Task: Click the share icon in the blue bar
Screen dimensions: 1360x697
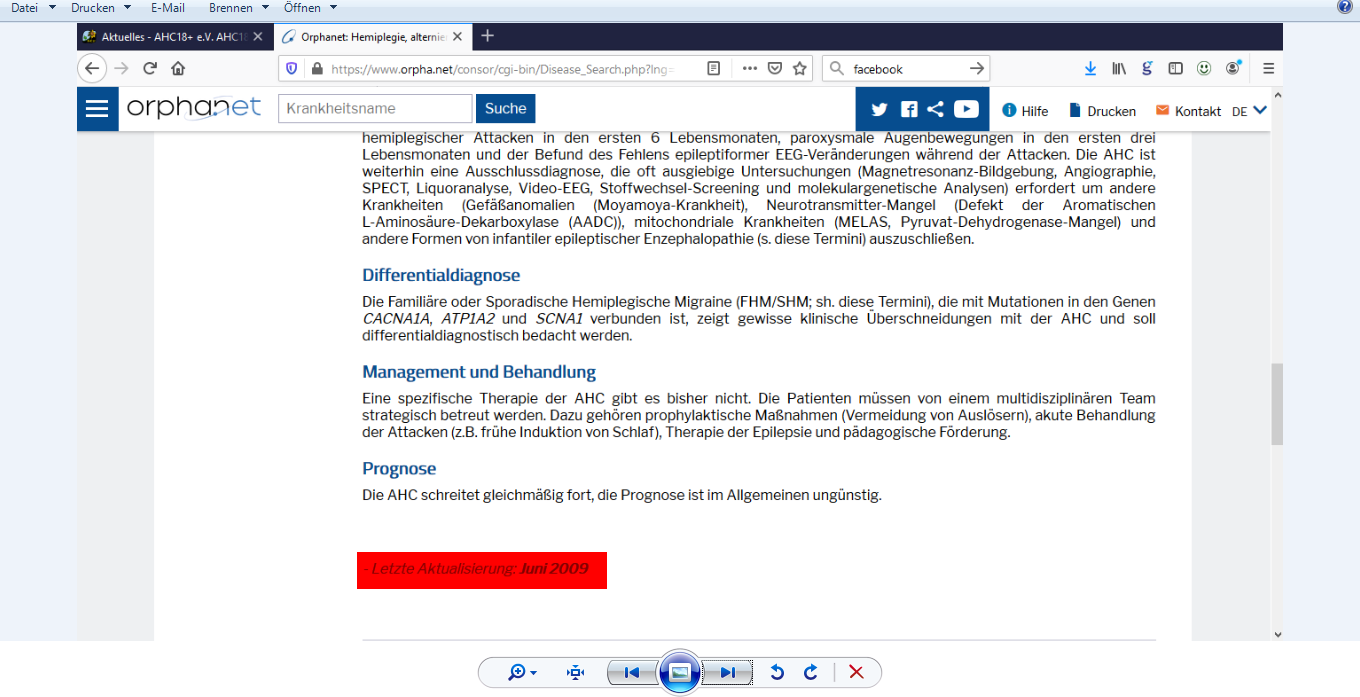Action: (x=936, y=110)
